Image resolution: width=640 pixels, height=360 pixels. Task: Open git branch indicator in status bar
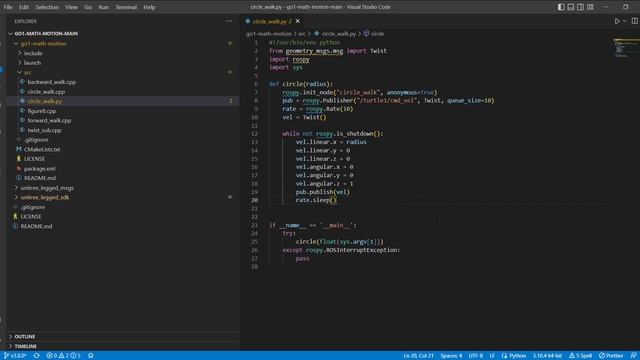pyautogui.click(x=16, y=356)
